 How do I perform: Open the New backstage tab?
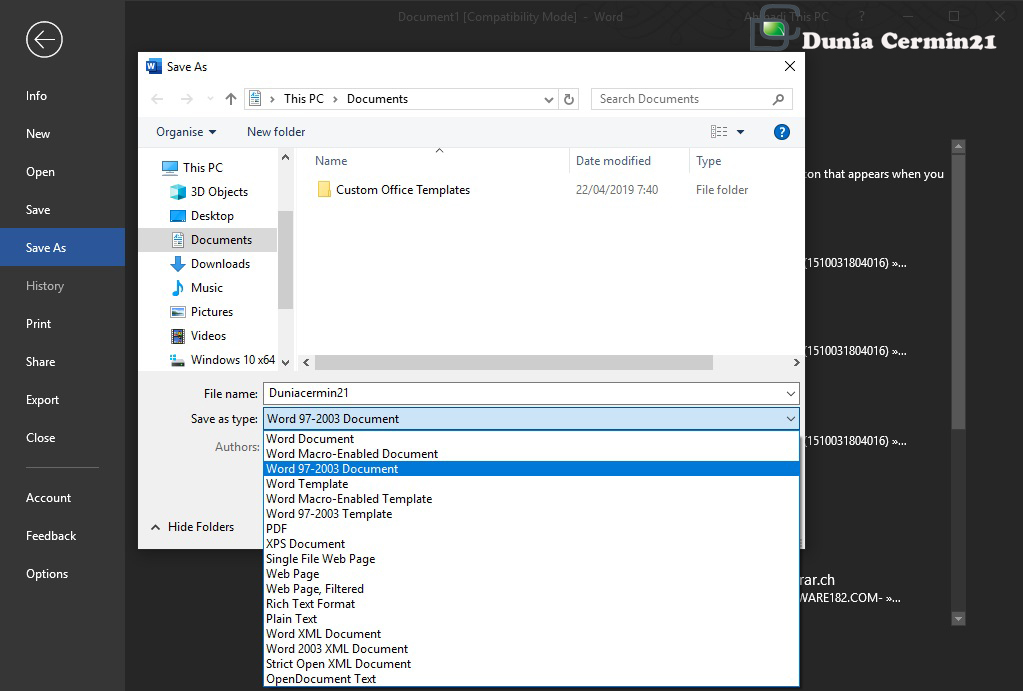tap(63, 134)
